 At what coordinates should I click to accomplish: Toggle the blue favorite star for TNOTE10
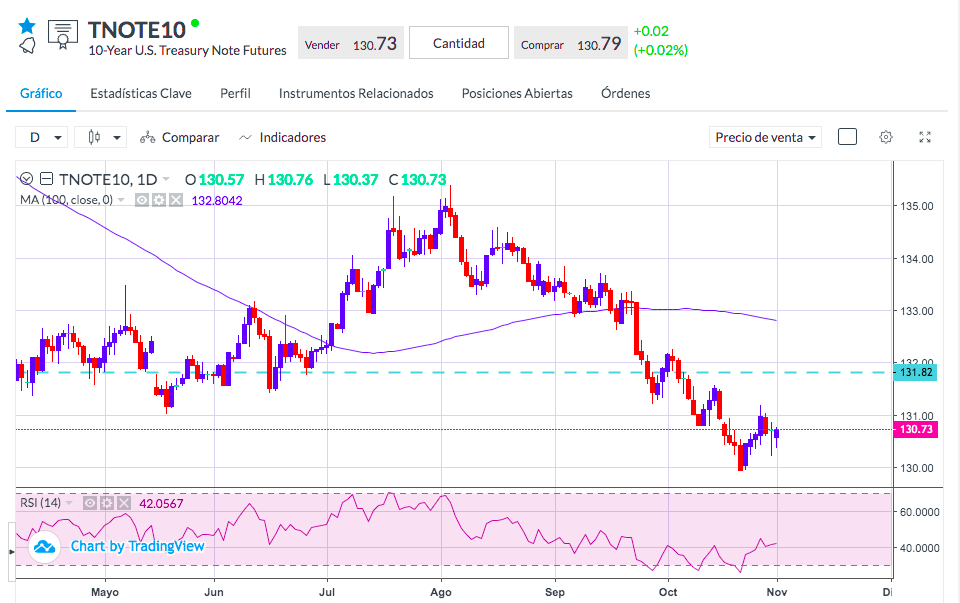[x=27, y=26]
